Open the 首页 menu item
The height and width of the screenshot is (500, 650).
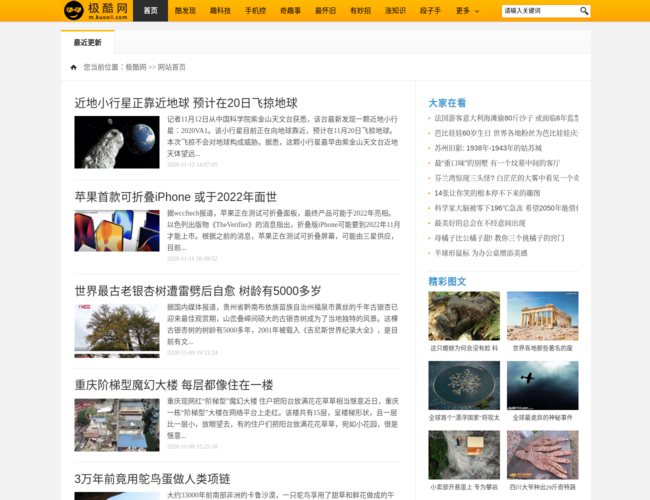(x=150, y=11)
